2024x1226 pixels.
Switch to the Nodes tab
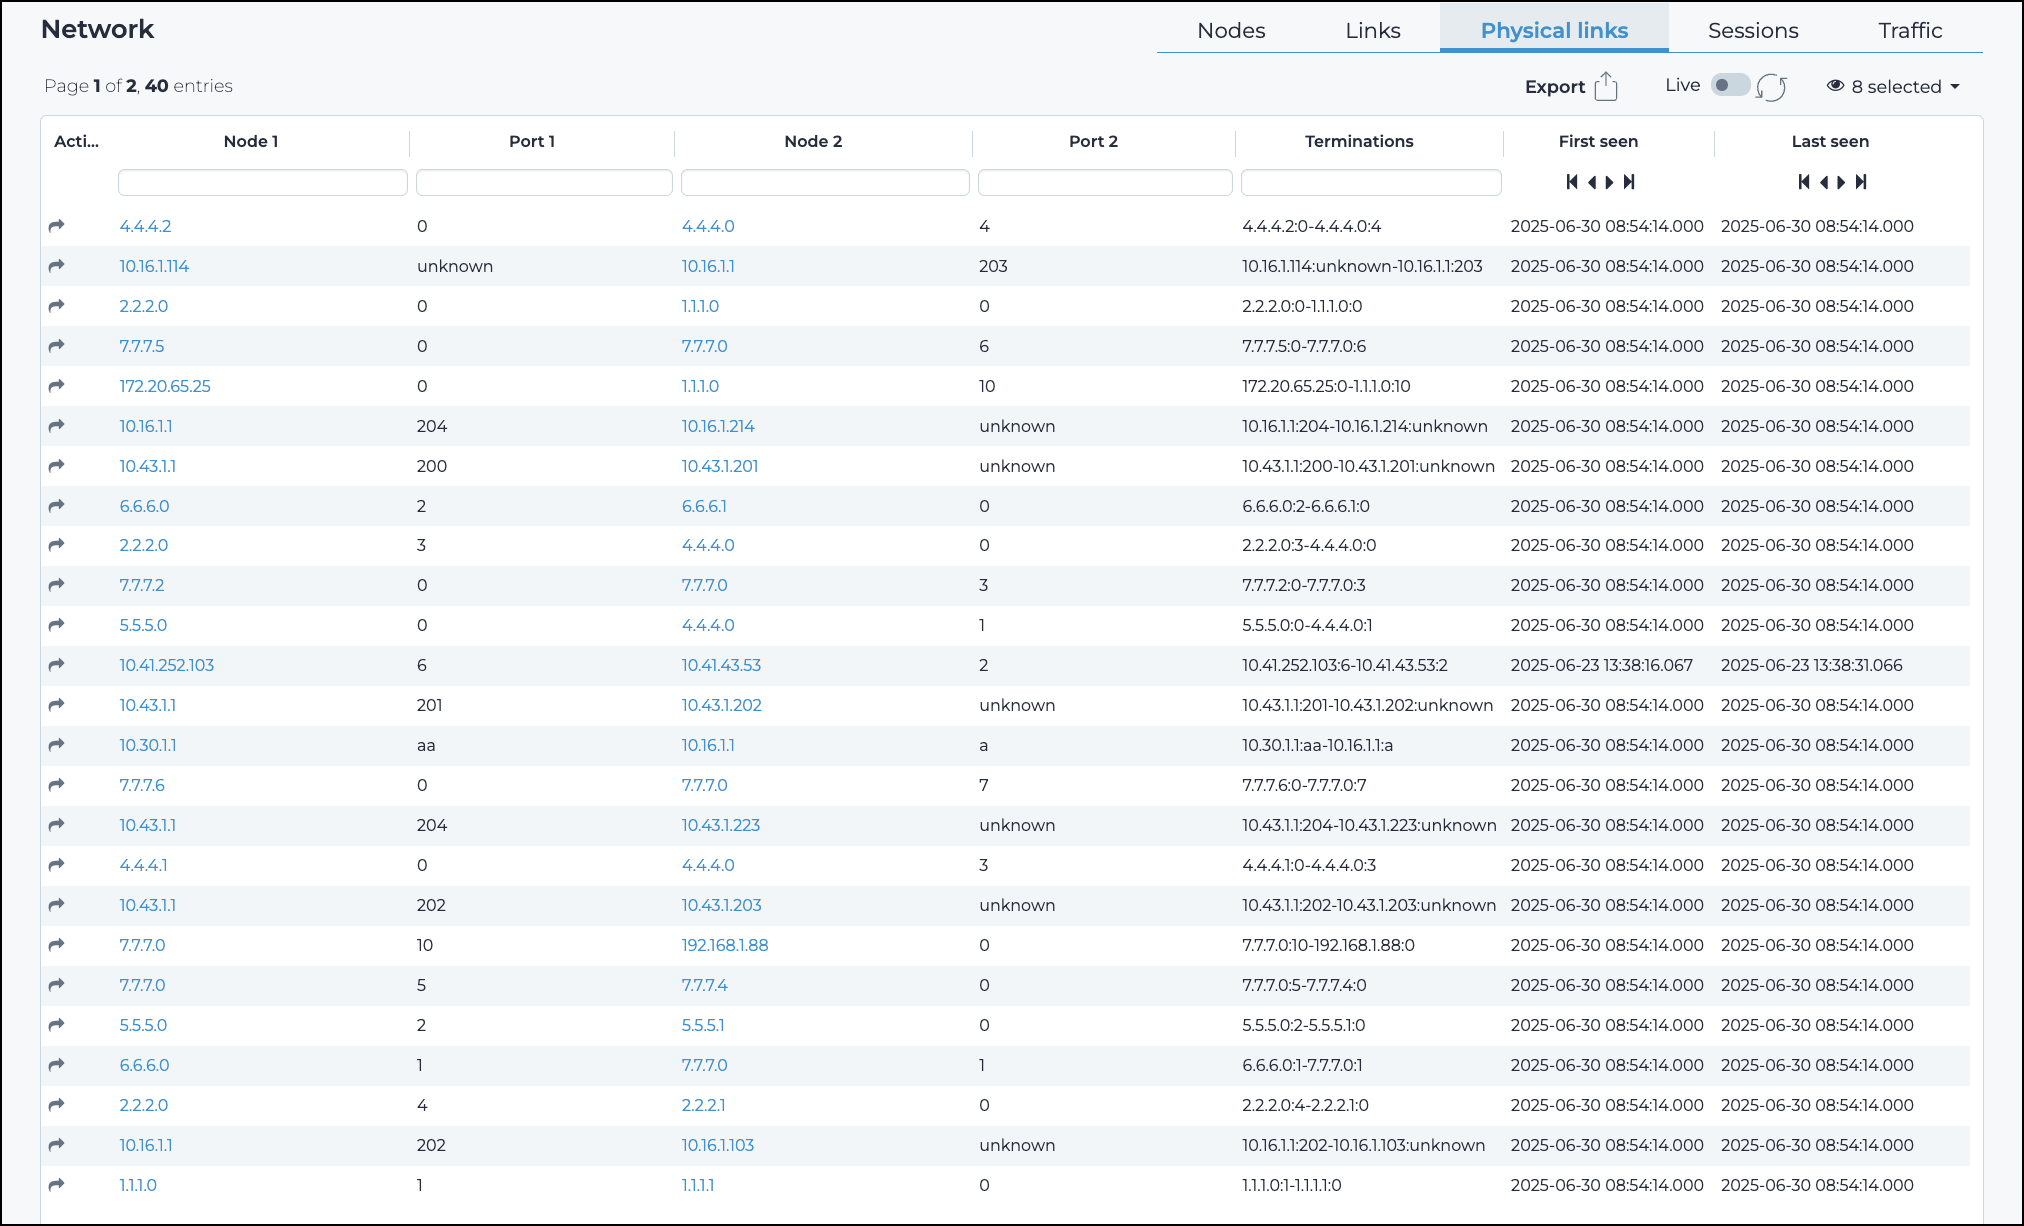[x=1231, y=30]
